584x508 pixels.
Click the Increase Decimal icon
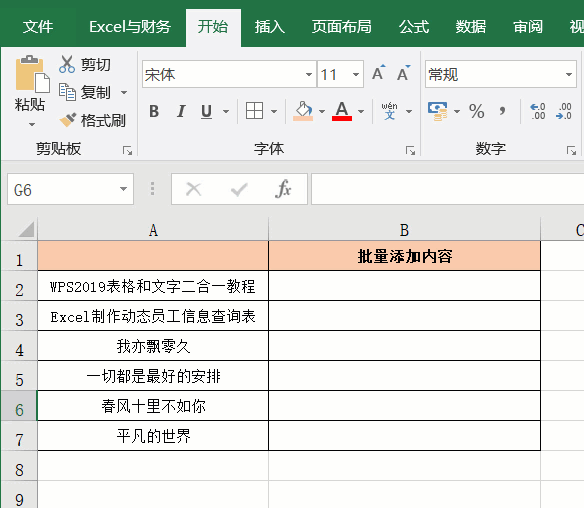pos(538,111)
